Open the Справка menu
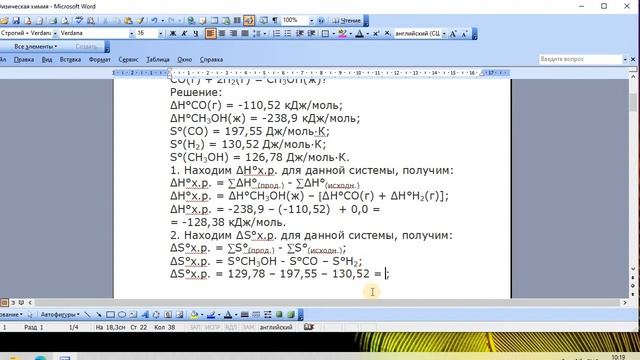Image resolution: width=640 pixels, height=360 pixels. (211, 60)
